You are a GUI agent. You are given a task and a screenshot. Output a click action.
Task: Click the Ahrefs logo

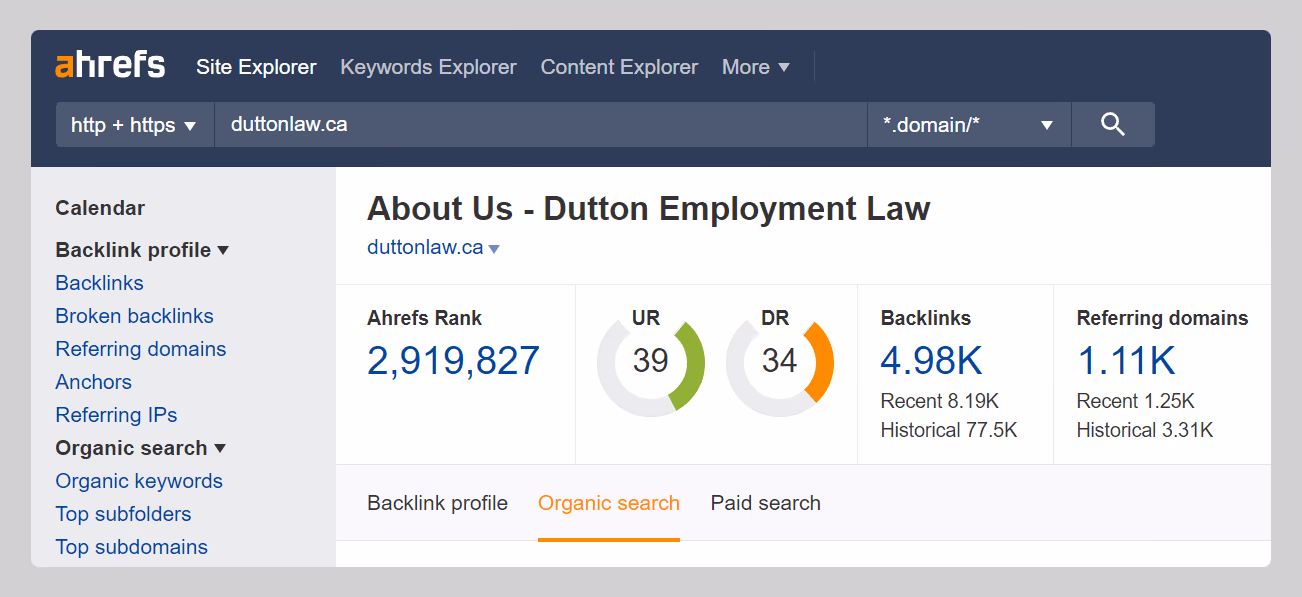pyautogui.click(x=110, y=66)
